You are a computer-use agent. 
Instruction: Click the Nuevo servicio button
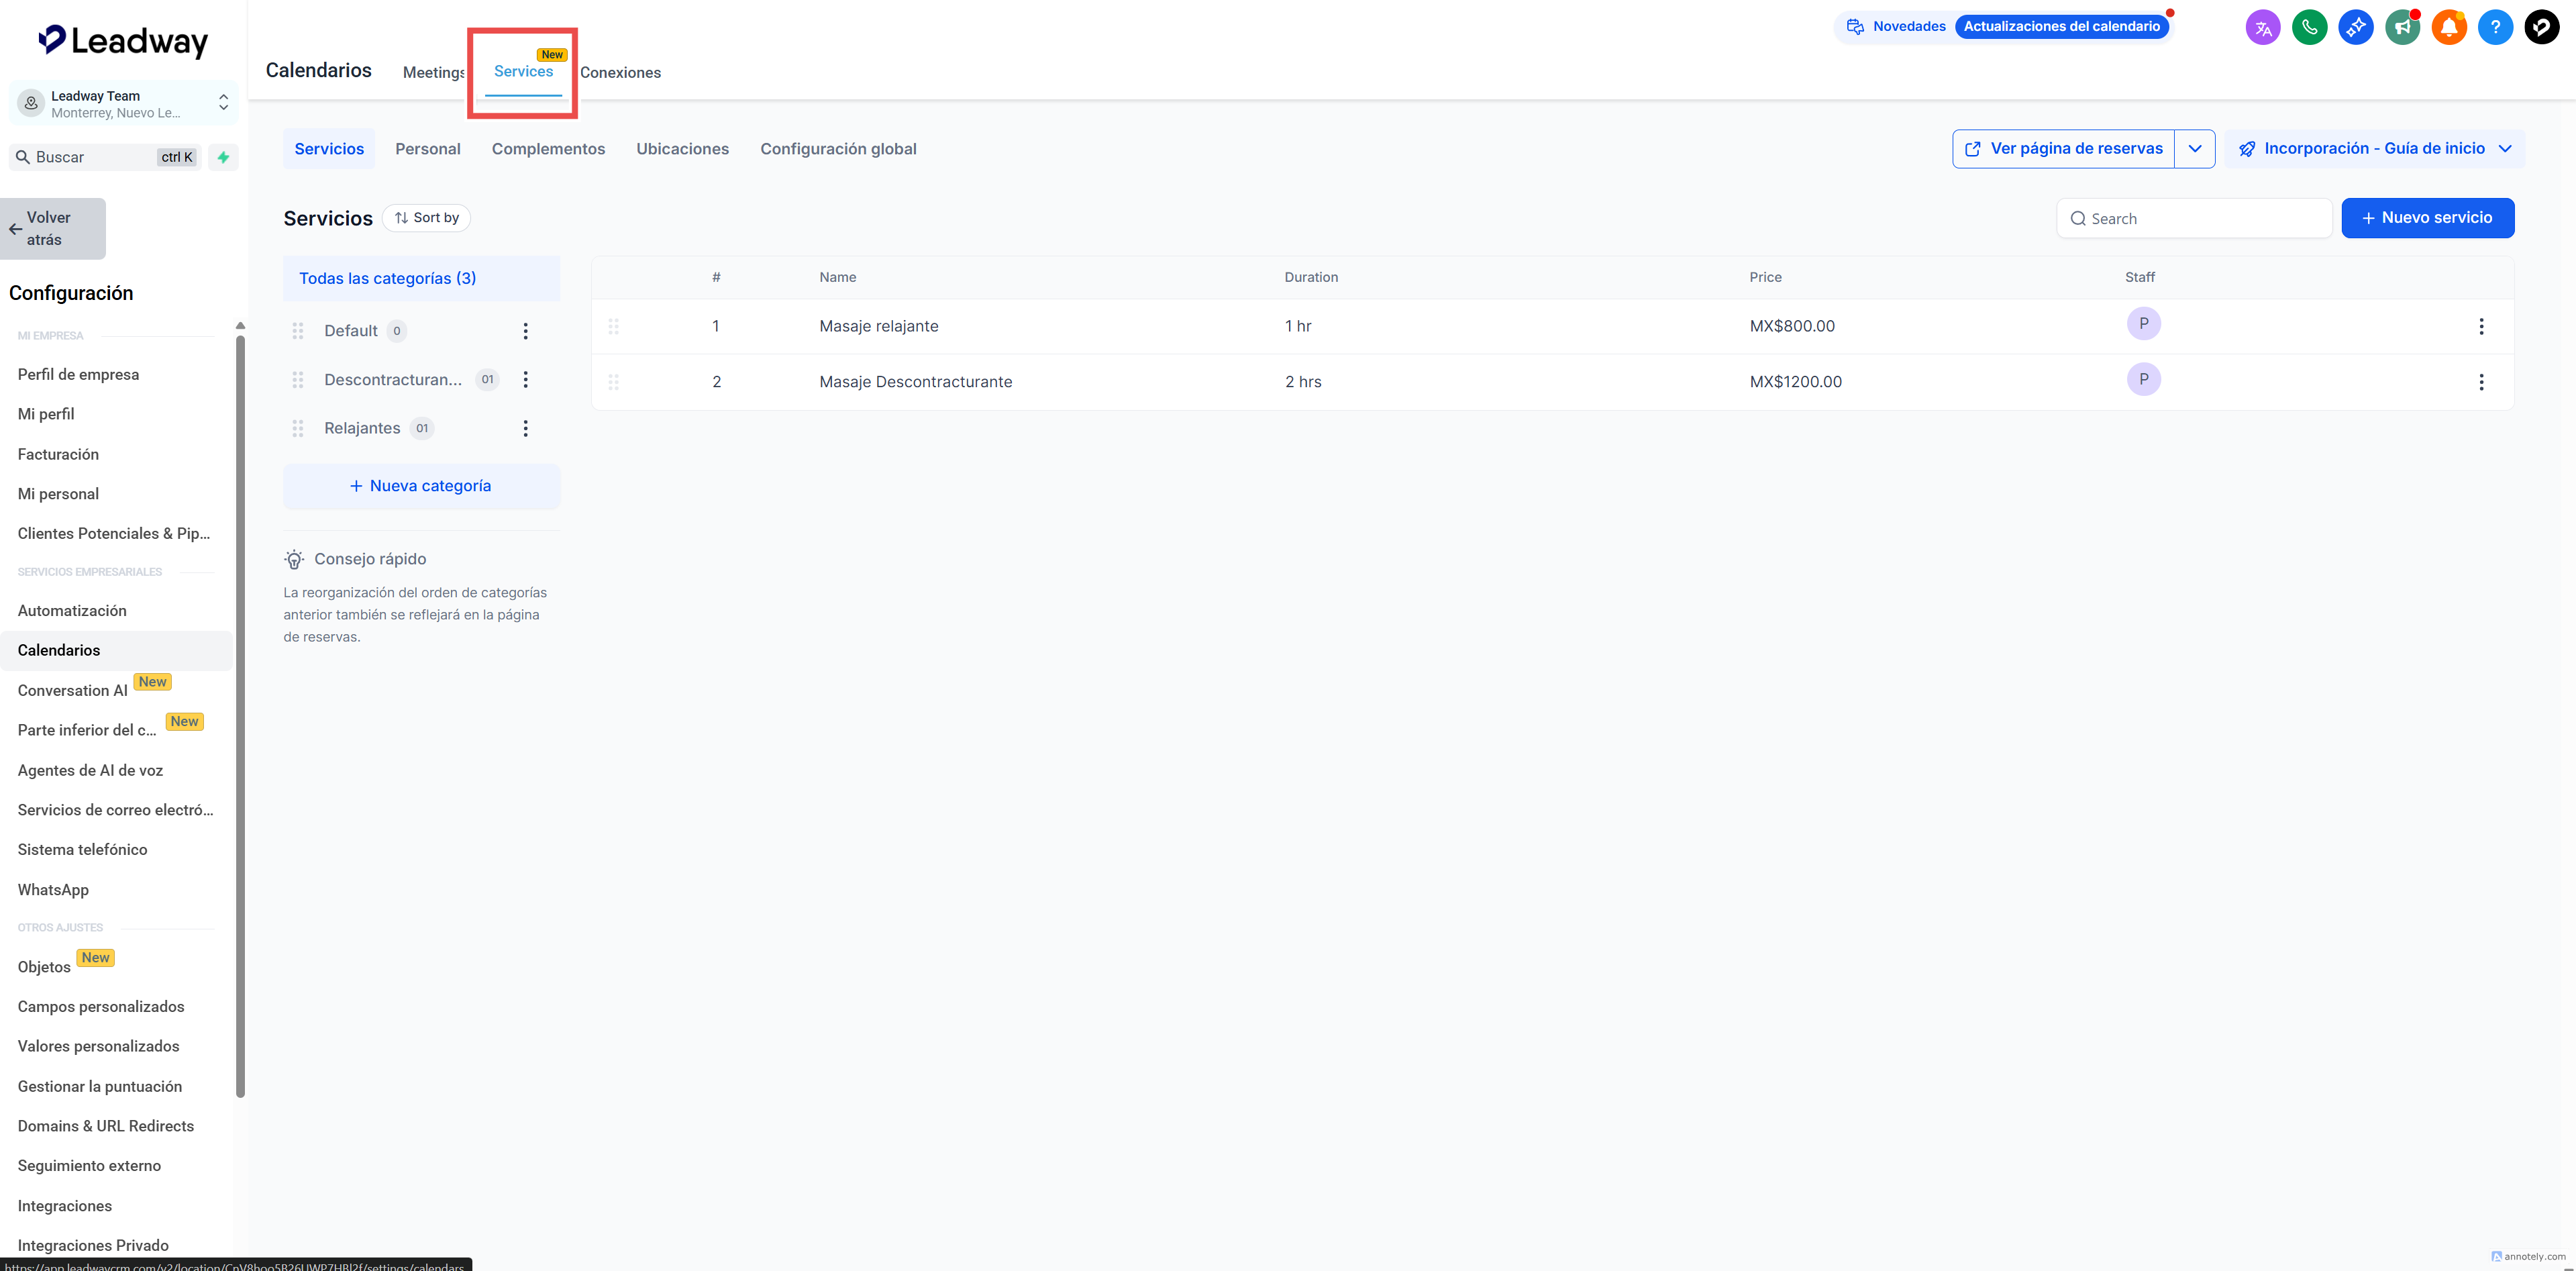2427,218
